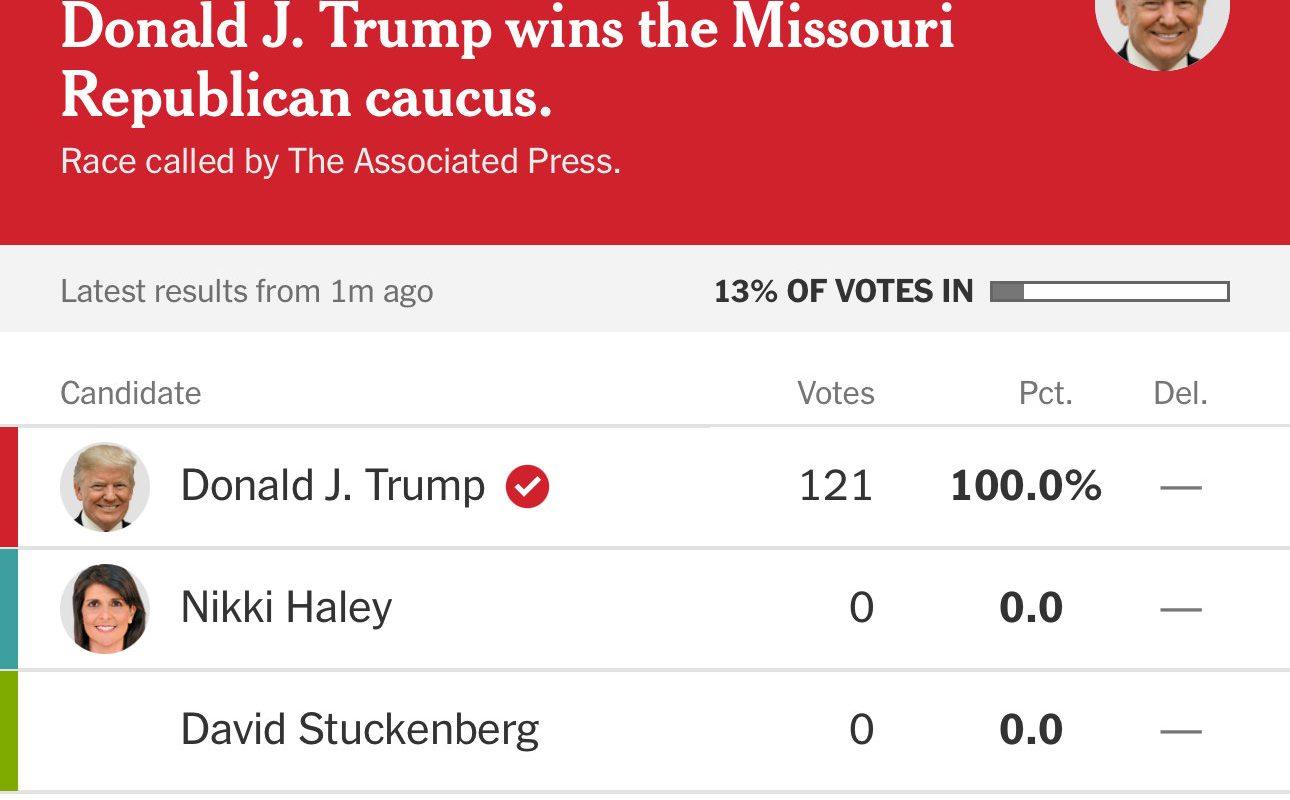Click the Pct. column header

pos(1045,393)
